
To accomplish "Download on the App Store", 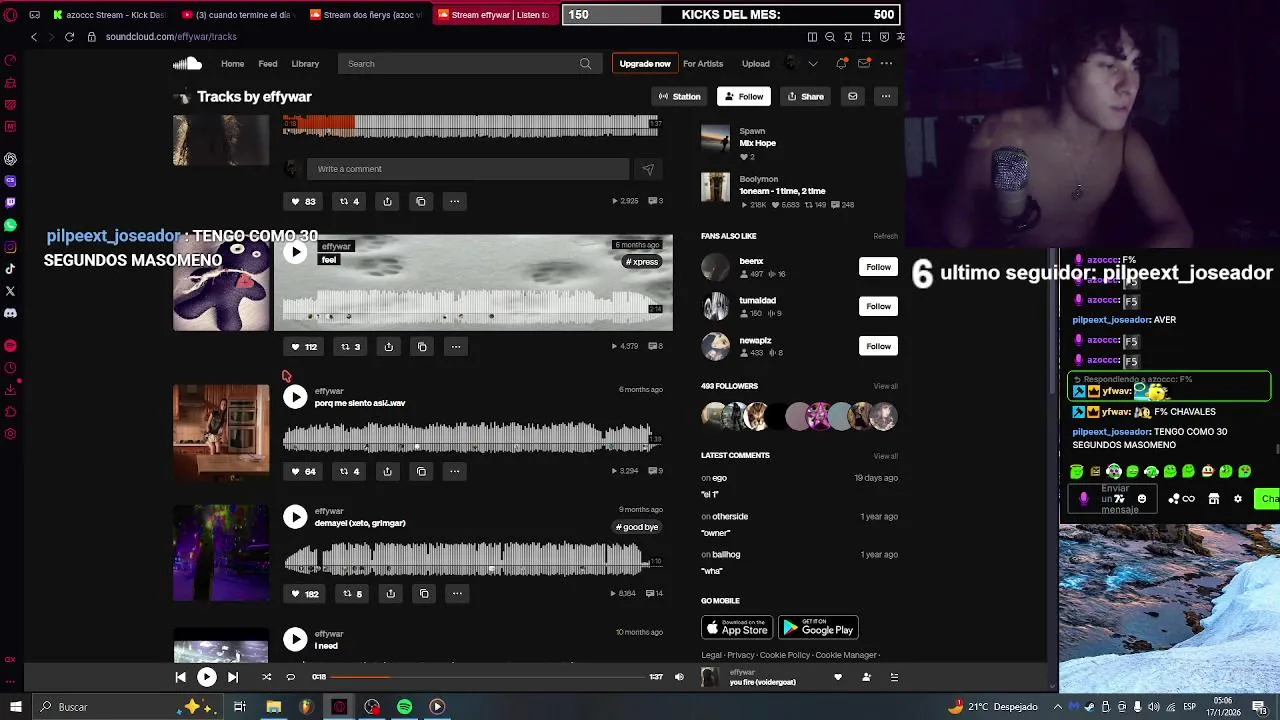I will tap(737, 628).
